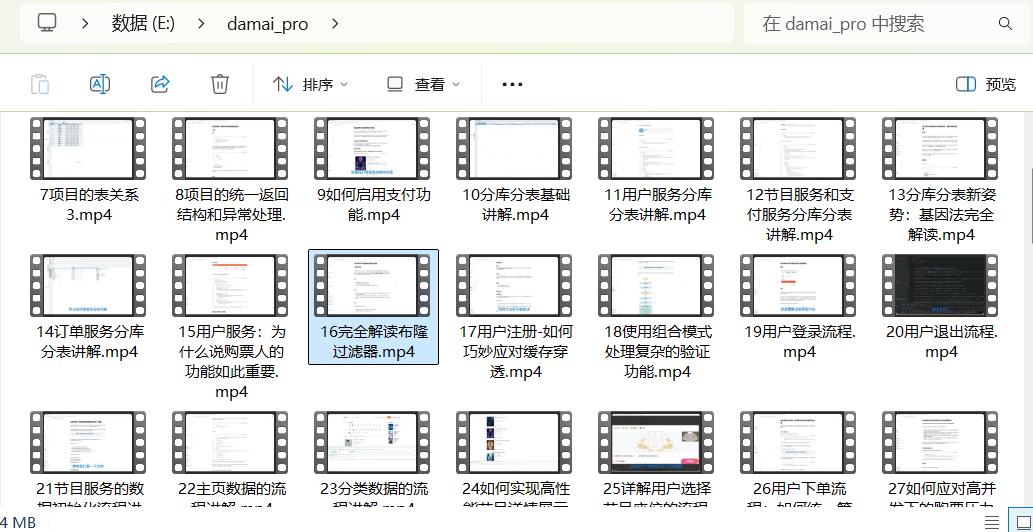Image resolution: width=1033 pixels, height=532 pixels.
Task: Click file name 20用户退出流程.mp4
Action: (x=941, y=342)
